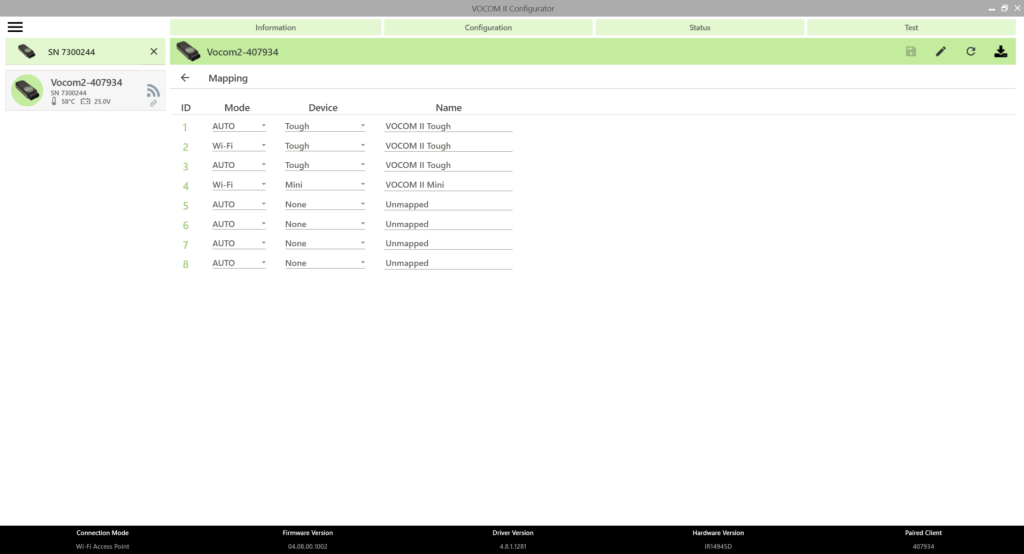Click the adapter icon in green header
The image size is (1024, 554).
tap(188, 51)
